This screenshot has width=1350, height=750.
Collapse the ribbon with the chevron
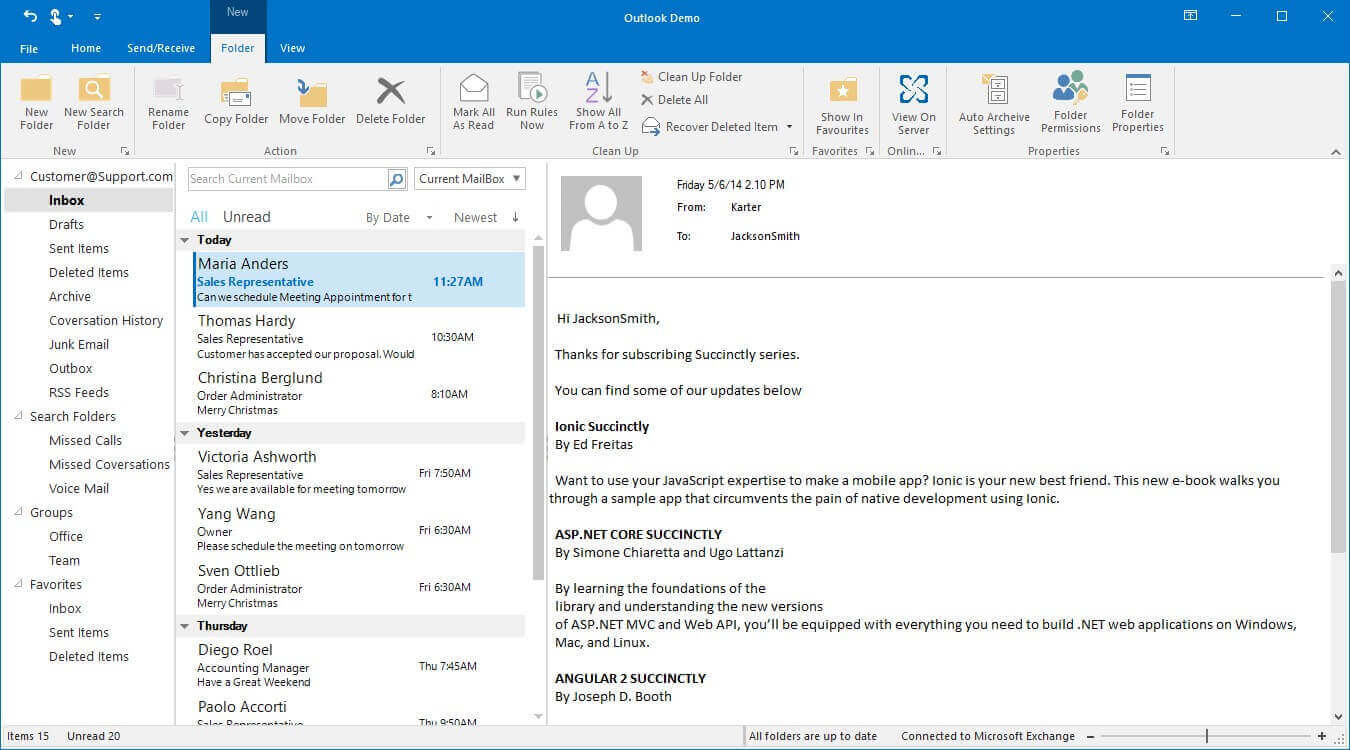click(x=1336, y=152)
